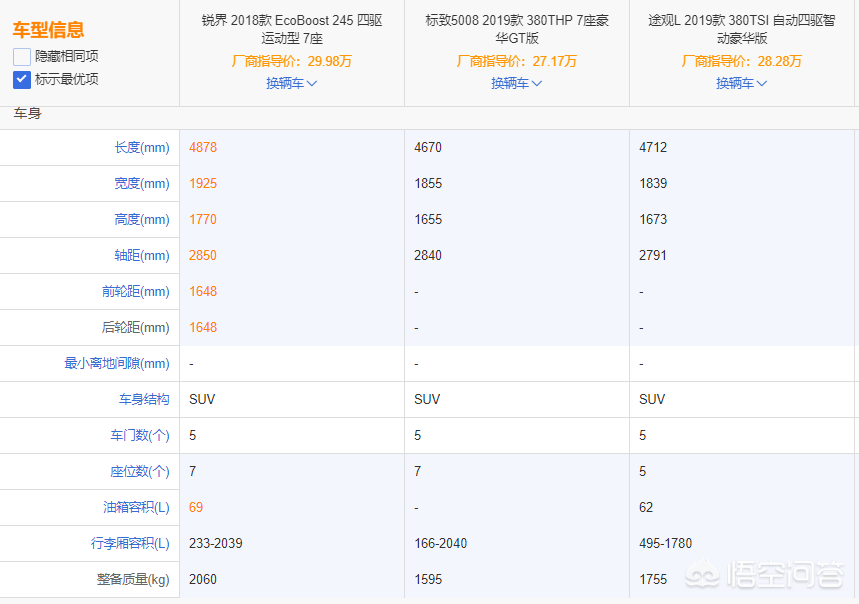
Task: Select the curb weight 1595
Action: 428,579
